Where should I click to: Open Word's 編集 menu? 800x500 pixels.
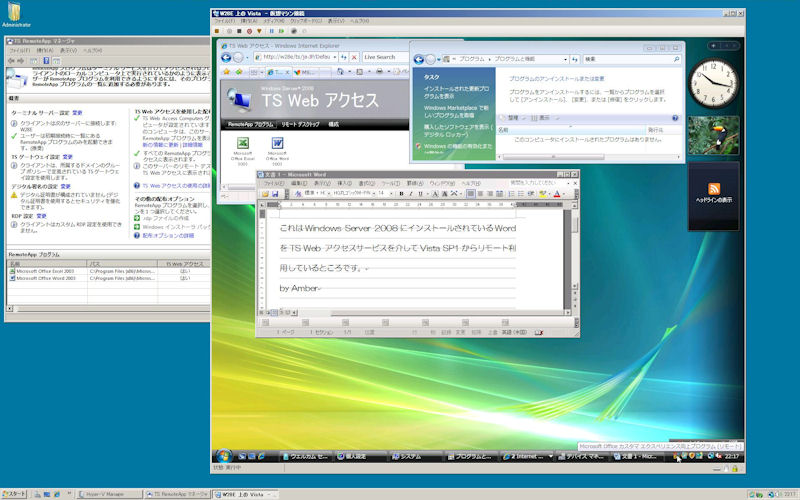click(298, 183)
